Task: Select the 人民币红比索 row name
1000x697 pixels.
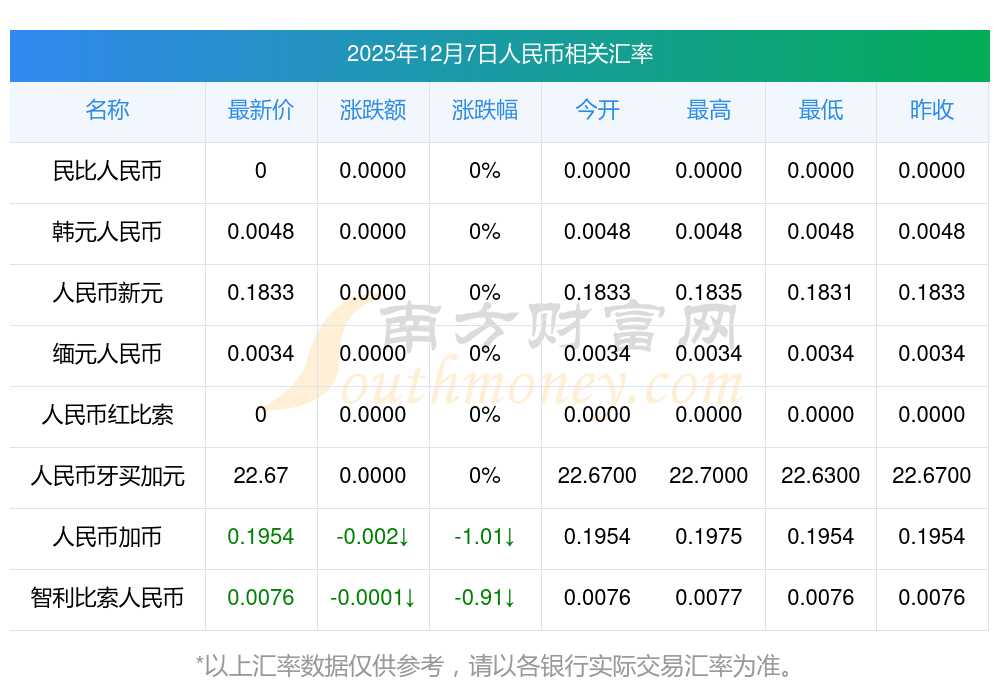Action: [107, 415]
